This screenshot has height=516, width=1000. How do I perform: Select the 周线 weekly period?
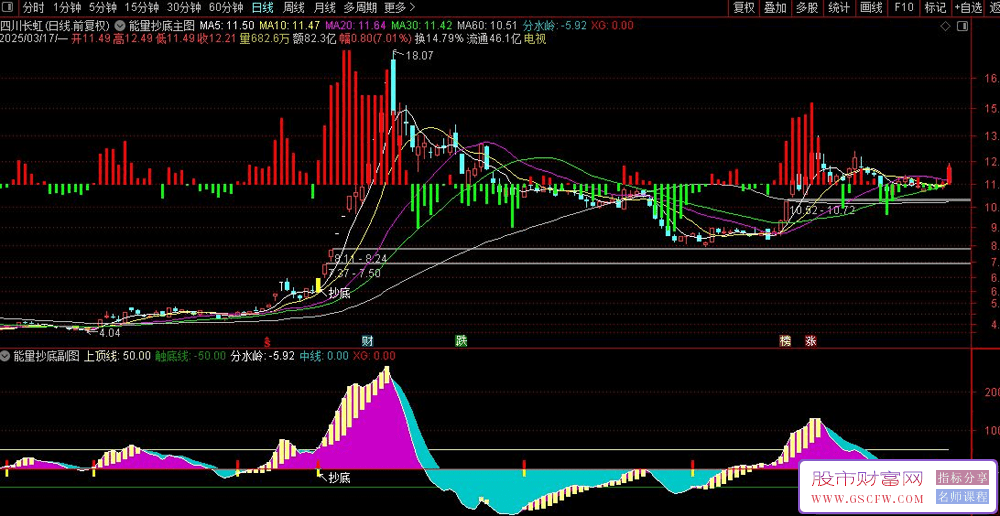point(294,8)
